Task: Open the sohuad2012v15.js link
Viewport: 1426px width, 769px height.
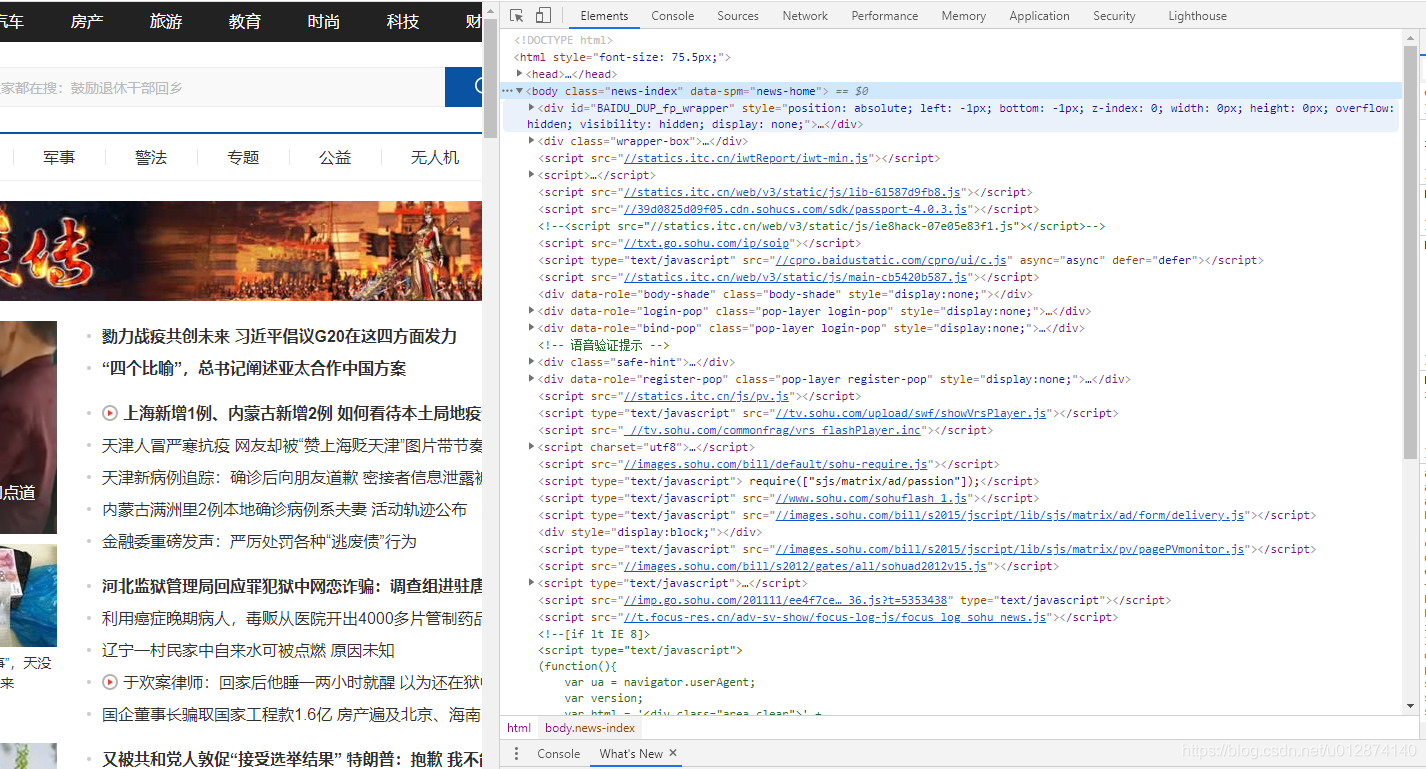Action: (805, 566)
